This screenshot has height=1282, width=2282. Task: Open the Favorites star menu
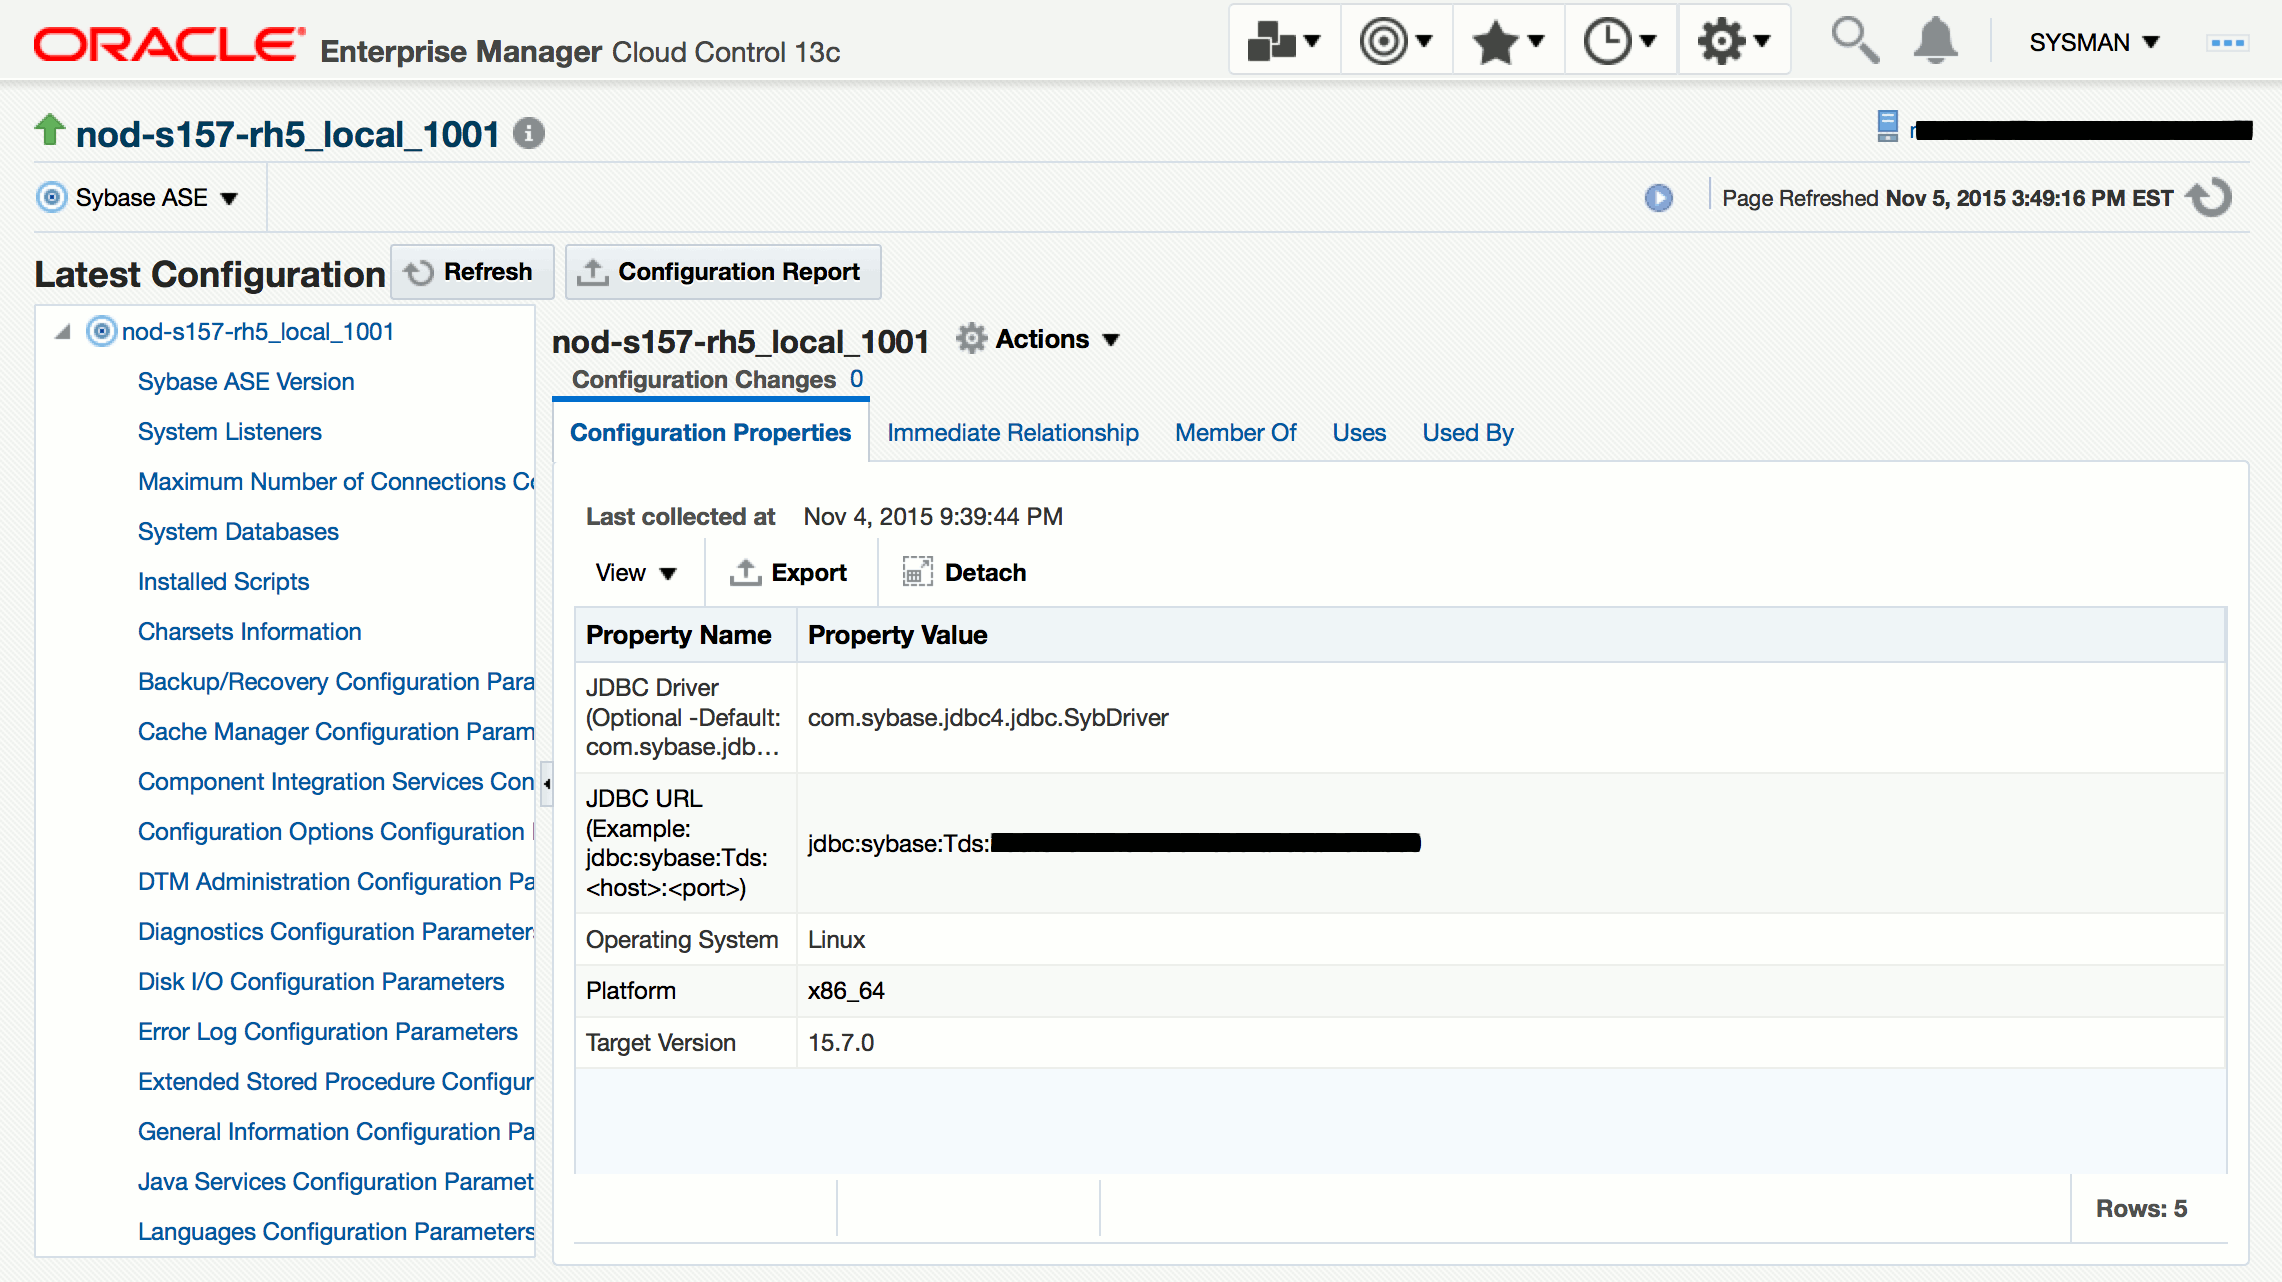[x=1508, y=42]
